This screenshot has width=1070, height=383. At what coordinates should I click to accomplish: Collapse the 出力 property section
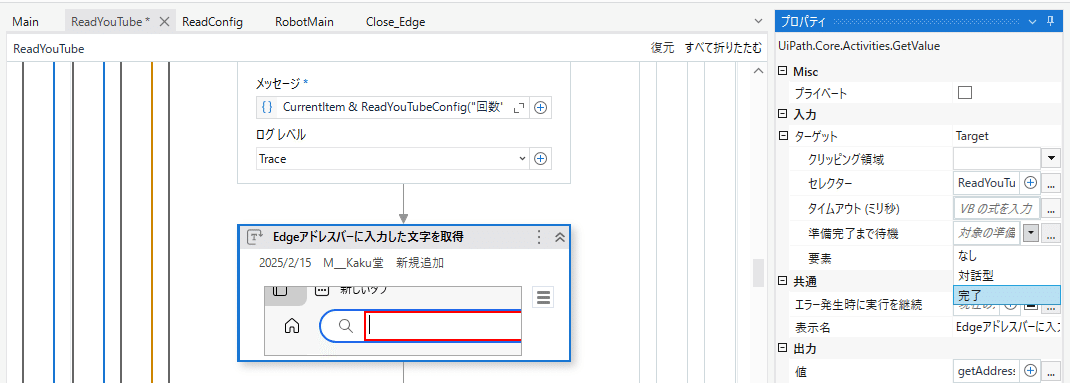coord(783,348)
